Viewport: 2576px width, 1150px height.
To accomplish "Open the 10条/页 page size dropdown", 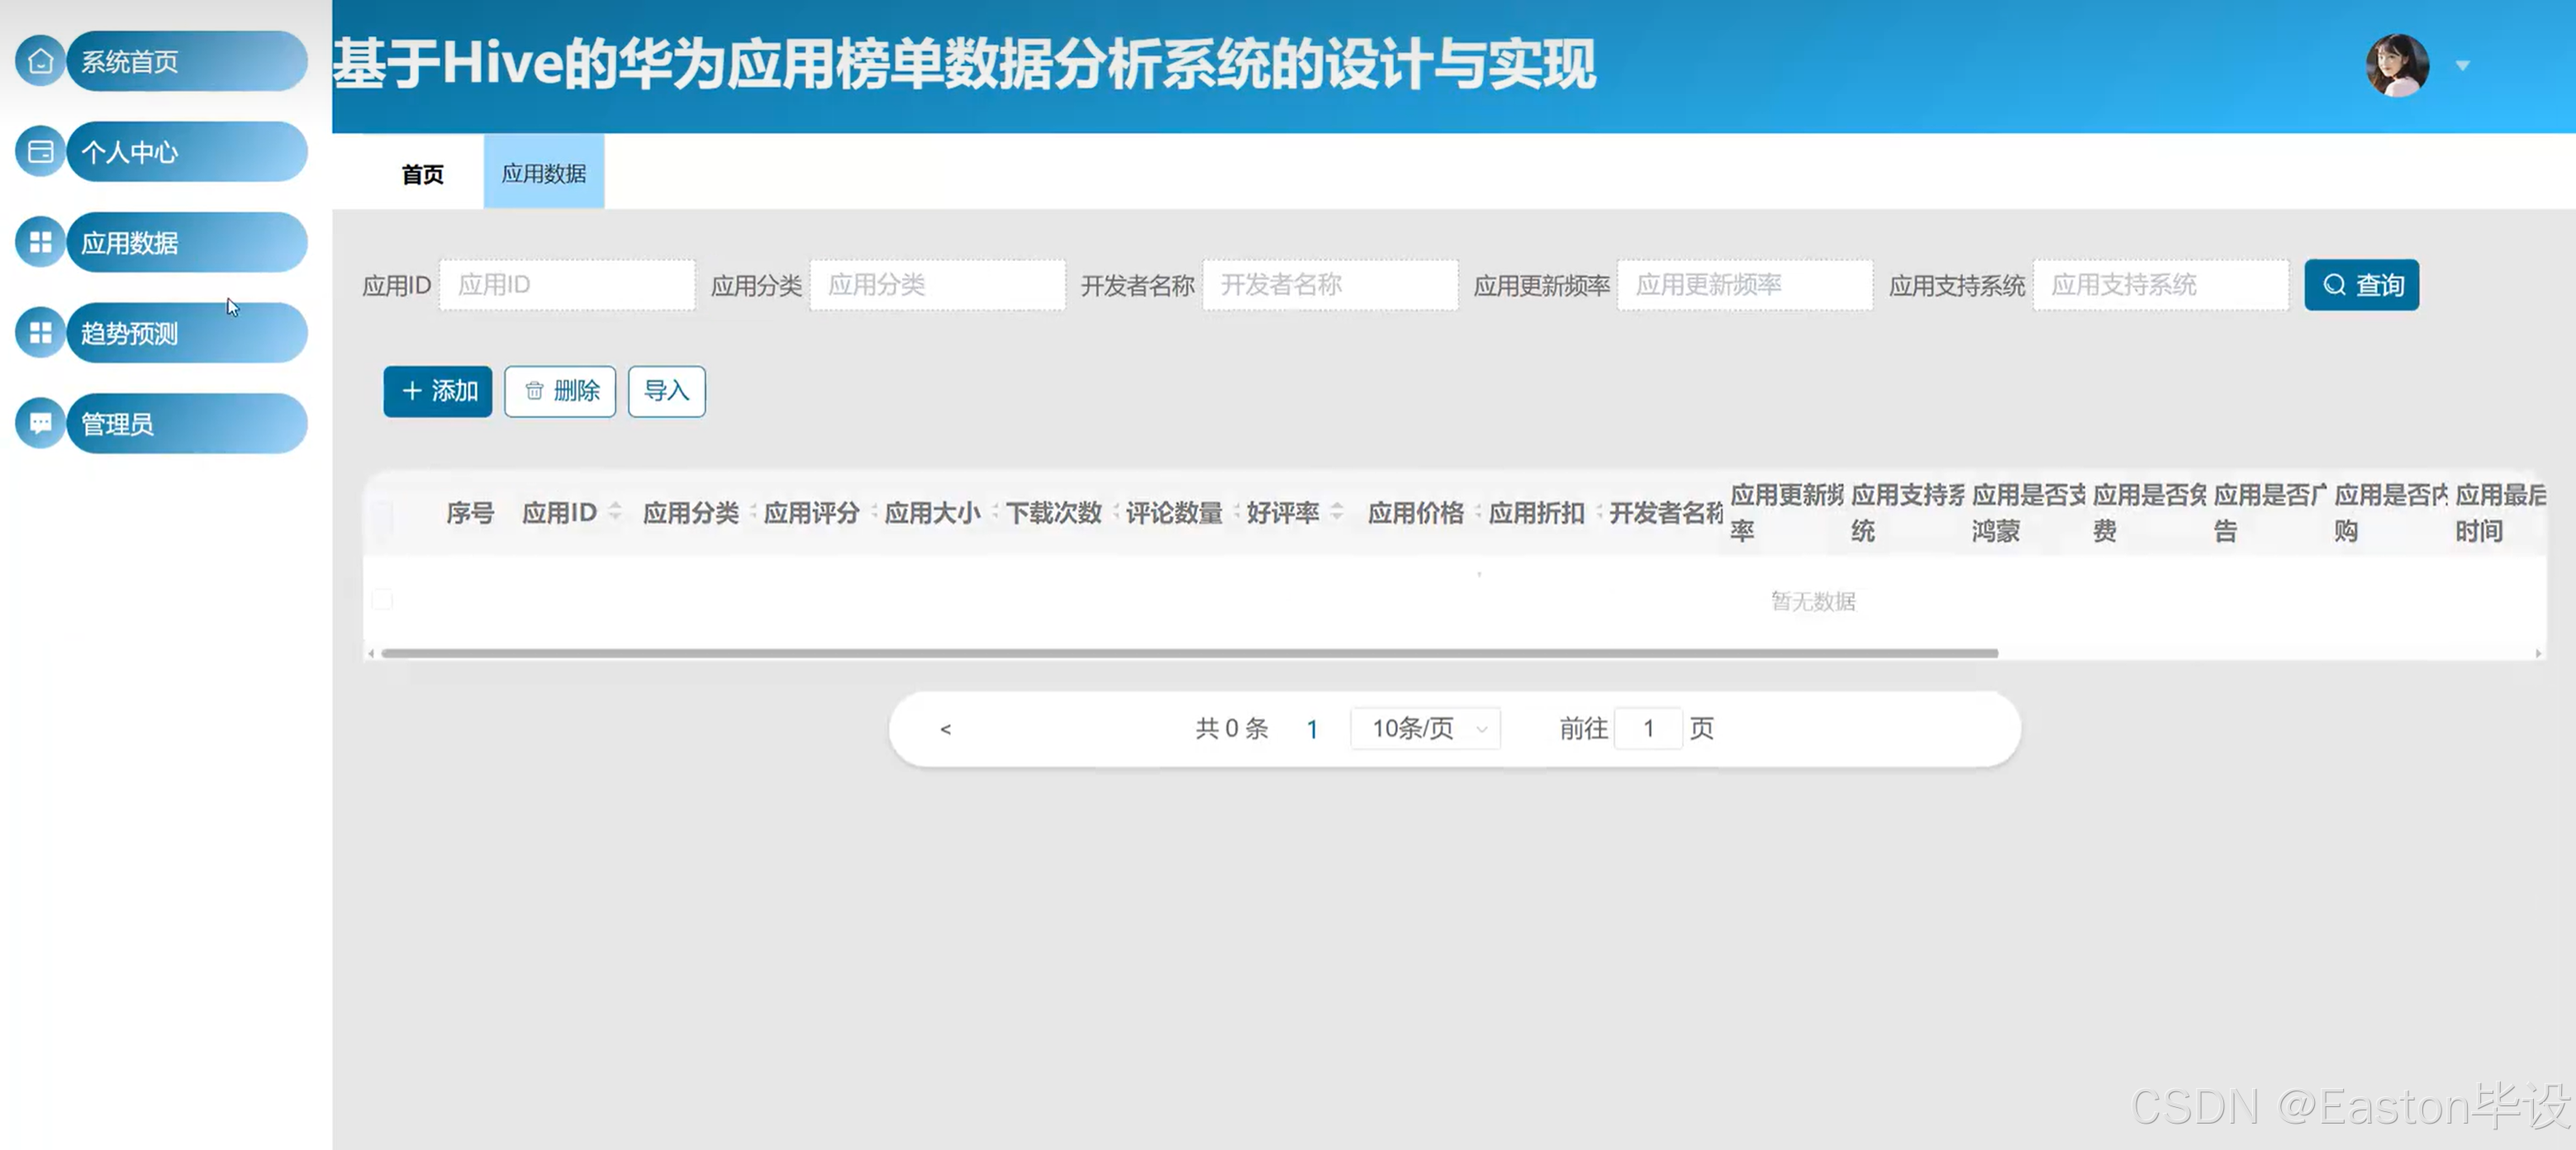I will (x=1425, y=728).
